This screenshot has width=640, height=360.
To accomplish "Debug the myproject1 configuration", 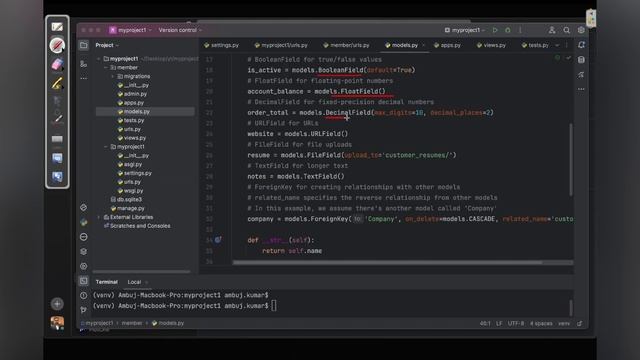I will point(508,30).
